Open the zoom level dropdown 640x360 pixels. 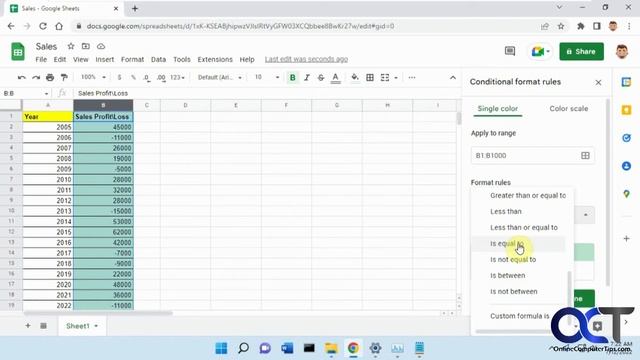pyautogui.click(x=93, y=77)
